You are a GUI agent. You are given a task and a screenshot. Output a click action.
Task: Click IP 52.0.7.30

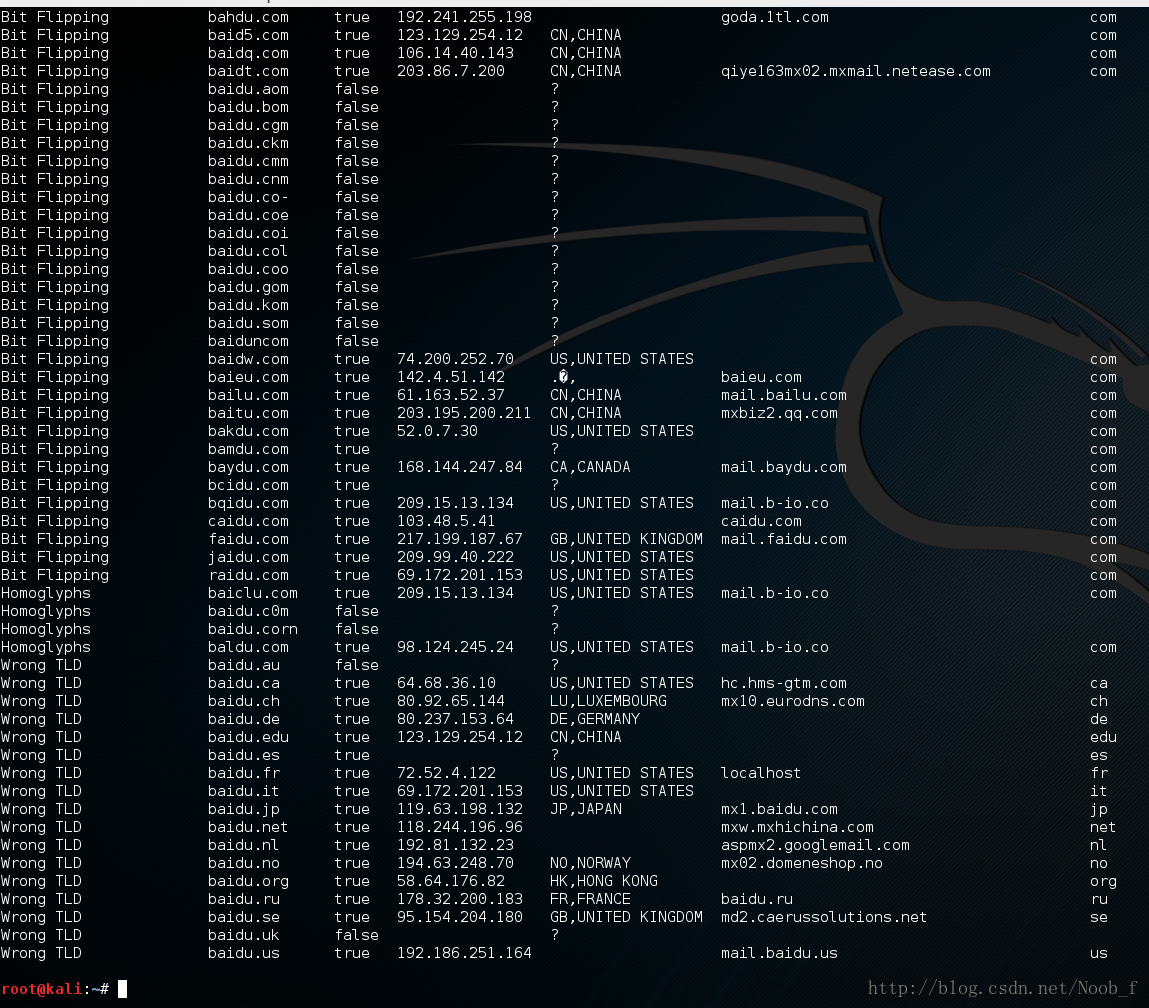point(437,431)
